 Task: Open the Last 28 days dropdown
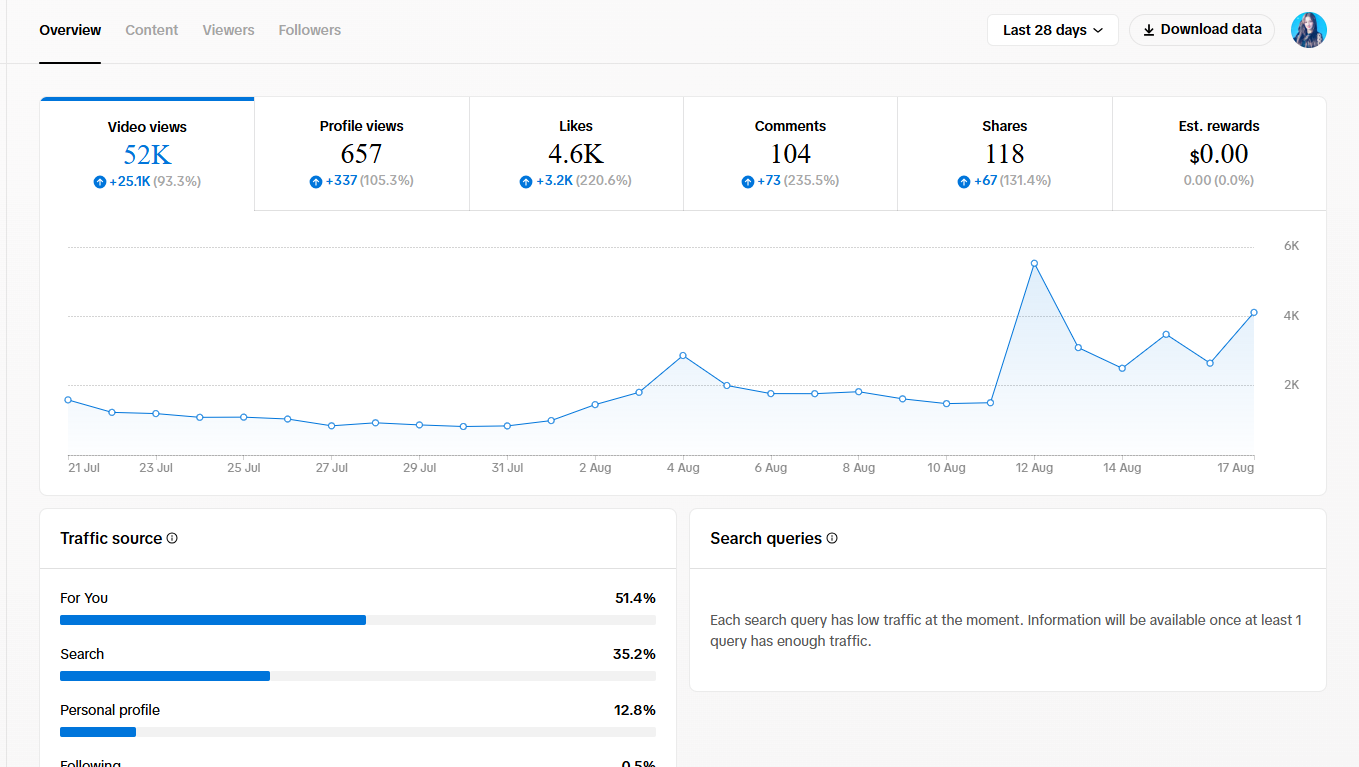tap(1052, 30)
